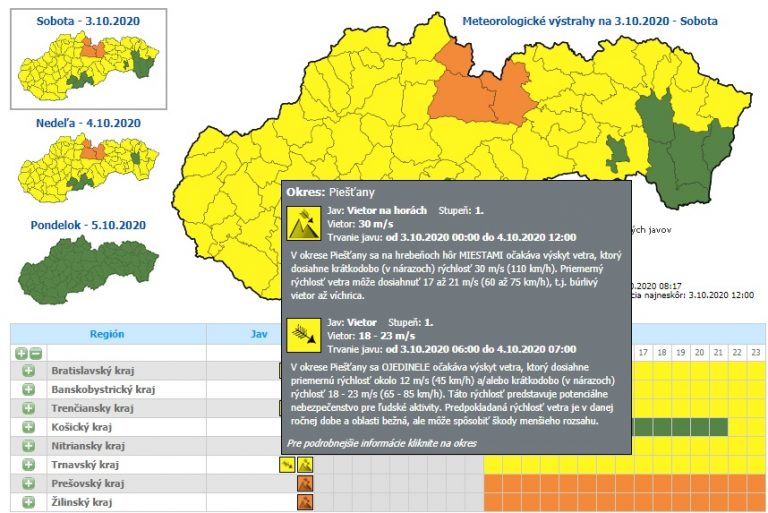Click the orange warning icon in Žilinský kraj row
Viewport: 768px width, 513px height.
coord(305,502)
